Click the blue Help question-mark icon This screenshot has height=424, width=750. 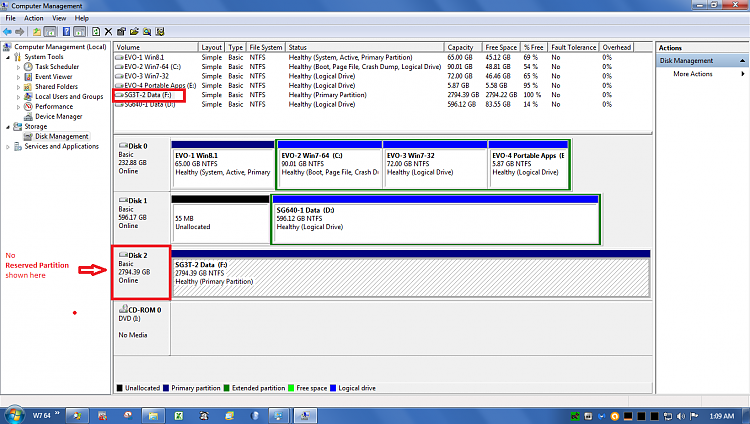[66, 32]
